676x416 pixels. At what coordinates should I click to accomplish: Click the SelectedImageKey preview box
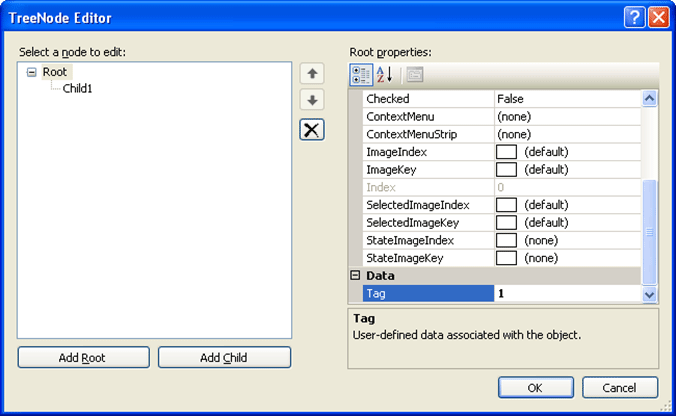point(506,222)
